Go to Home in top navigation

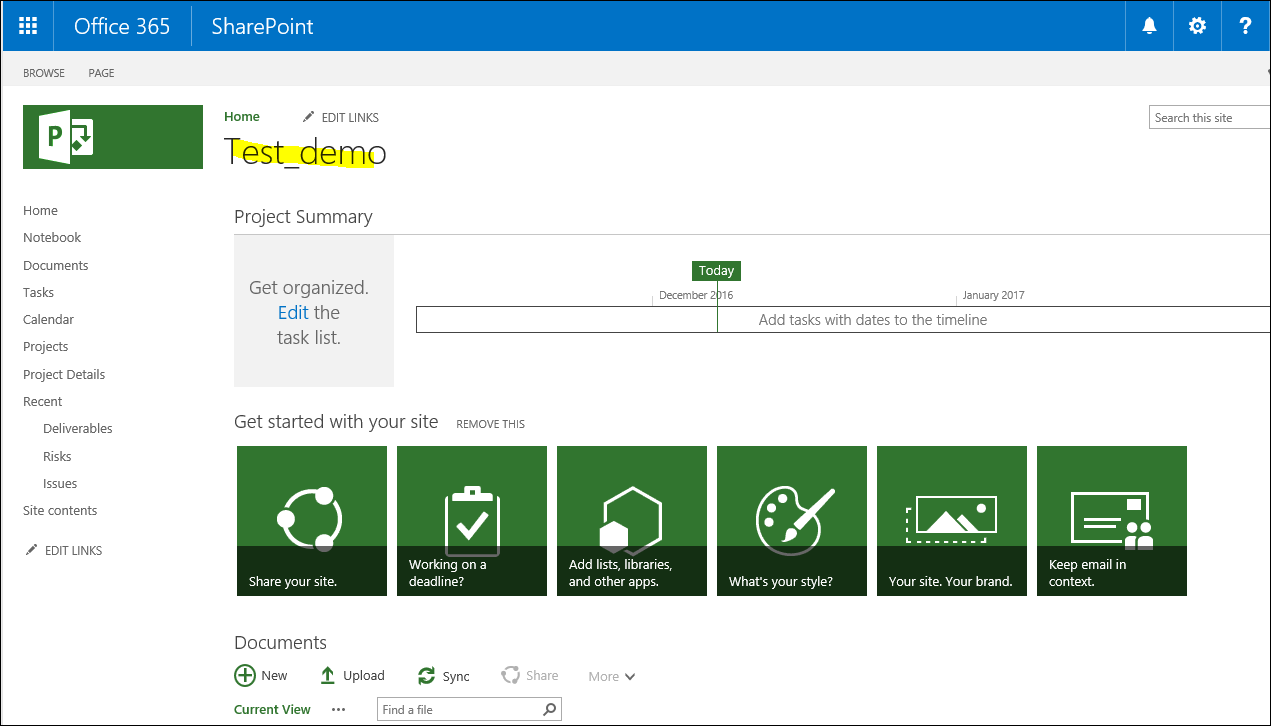(x=242, y=117)
